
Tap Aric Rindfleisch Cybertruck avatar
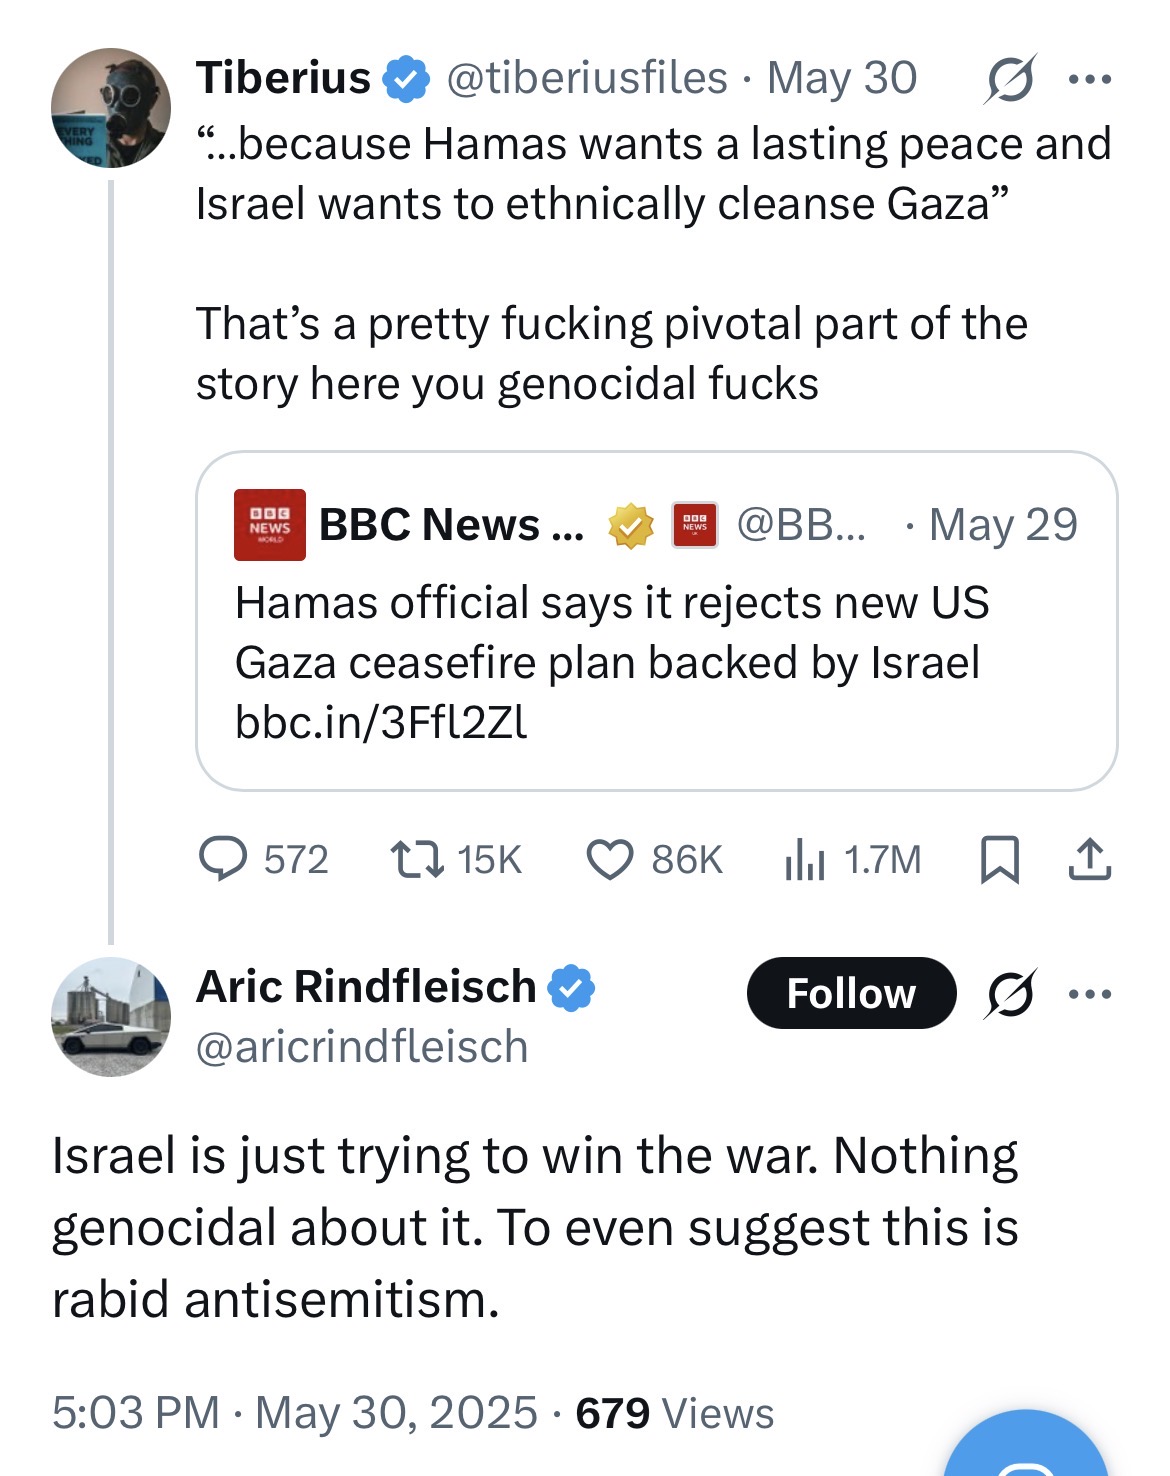coord(110,1017)
